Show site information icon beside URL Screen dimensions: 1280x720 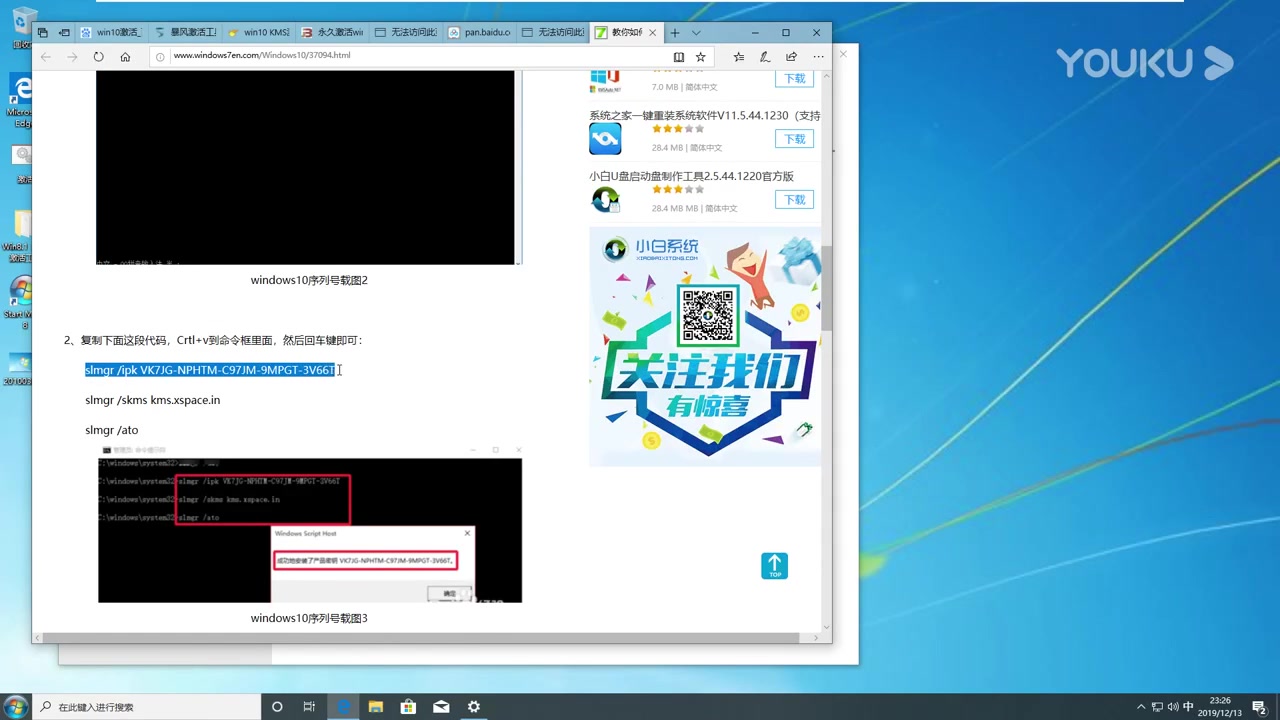(160, 56)
